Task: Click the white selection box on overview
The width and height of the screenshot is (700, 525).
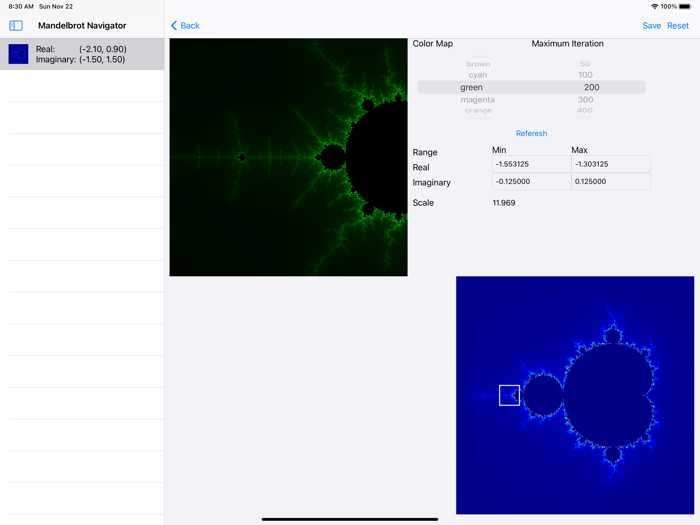Action: tap(509, 395)
